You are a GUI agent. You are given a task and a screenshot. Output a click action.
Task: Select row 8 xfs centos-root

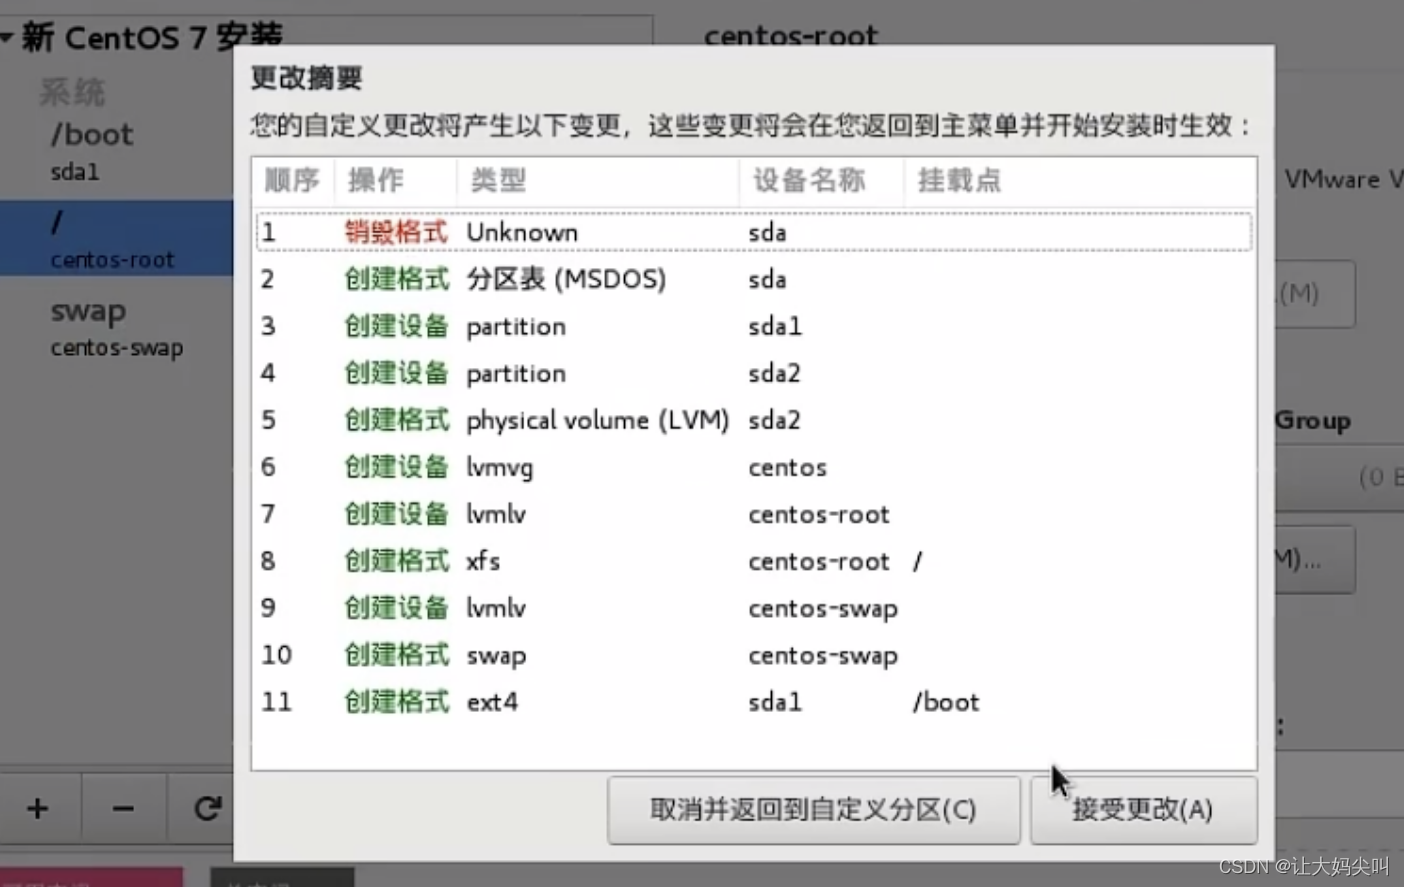tap(754, 561)
